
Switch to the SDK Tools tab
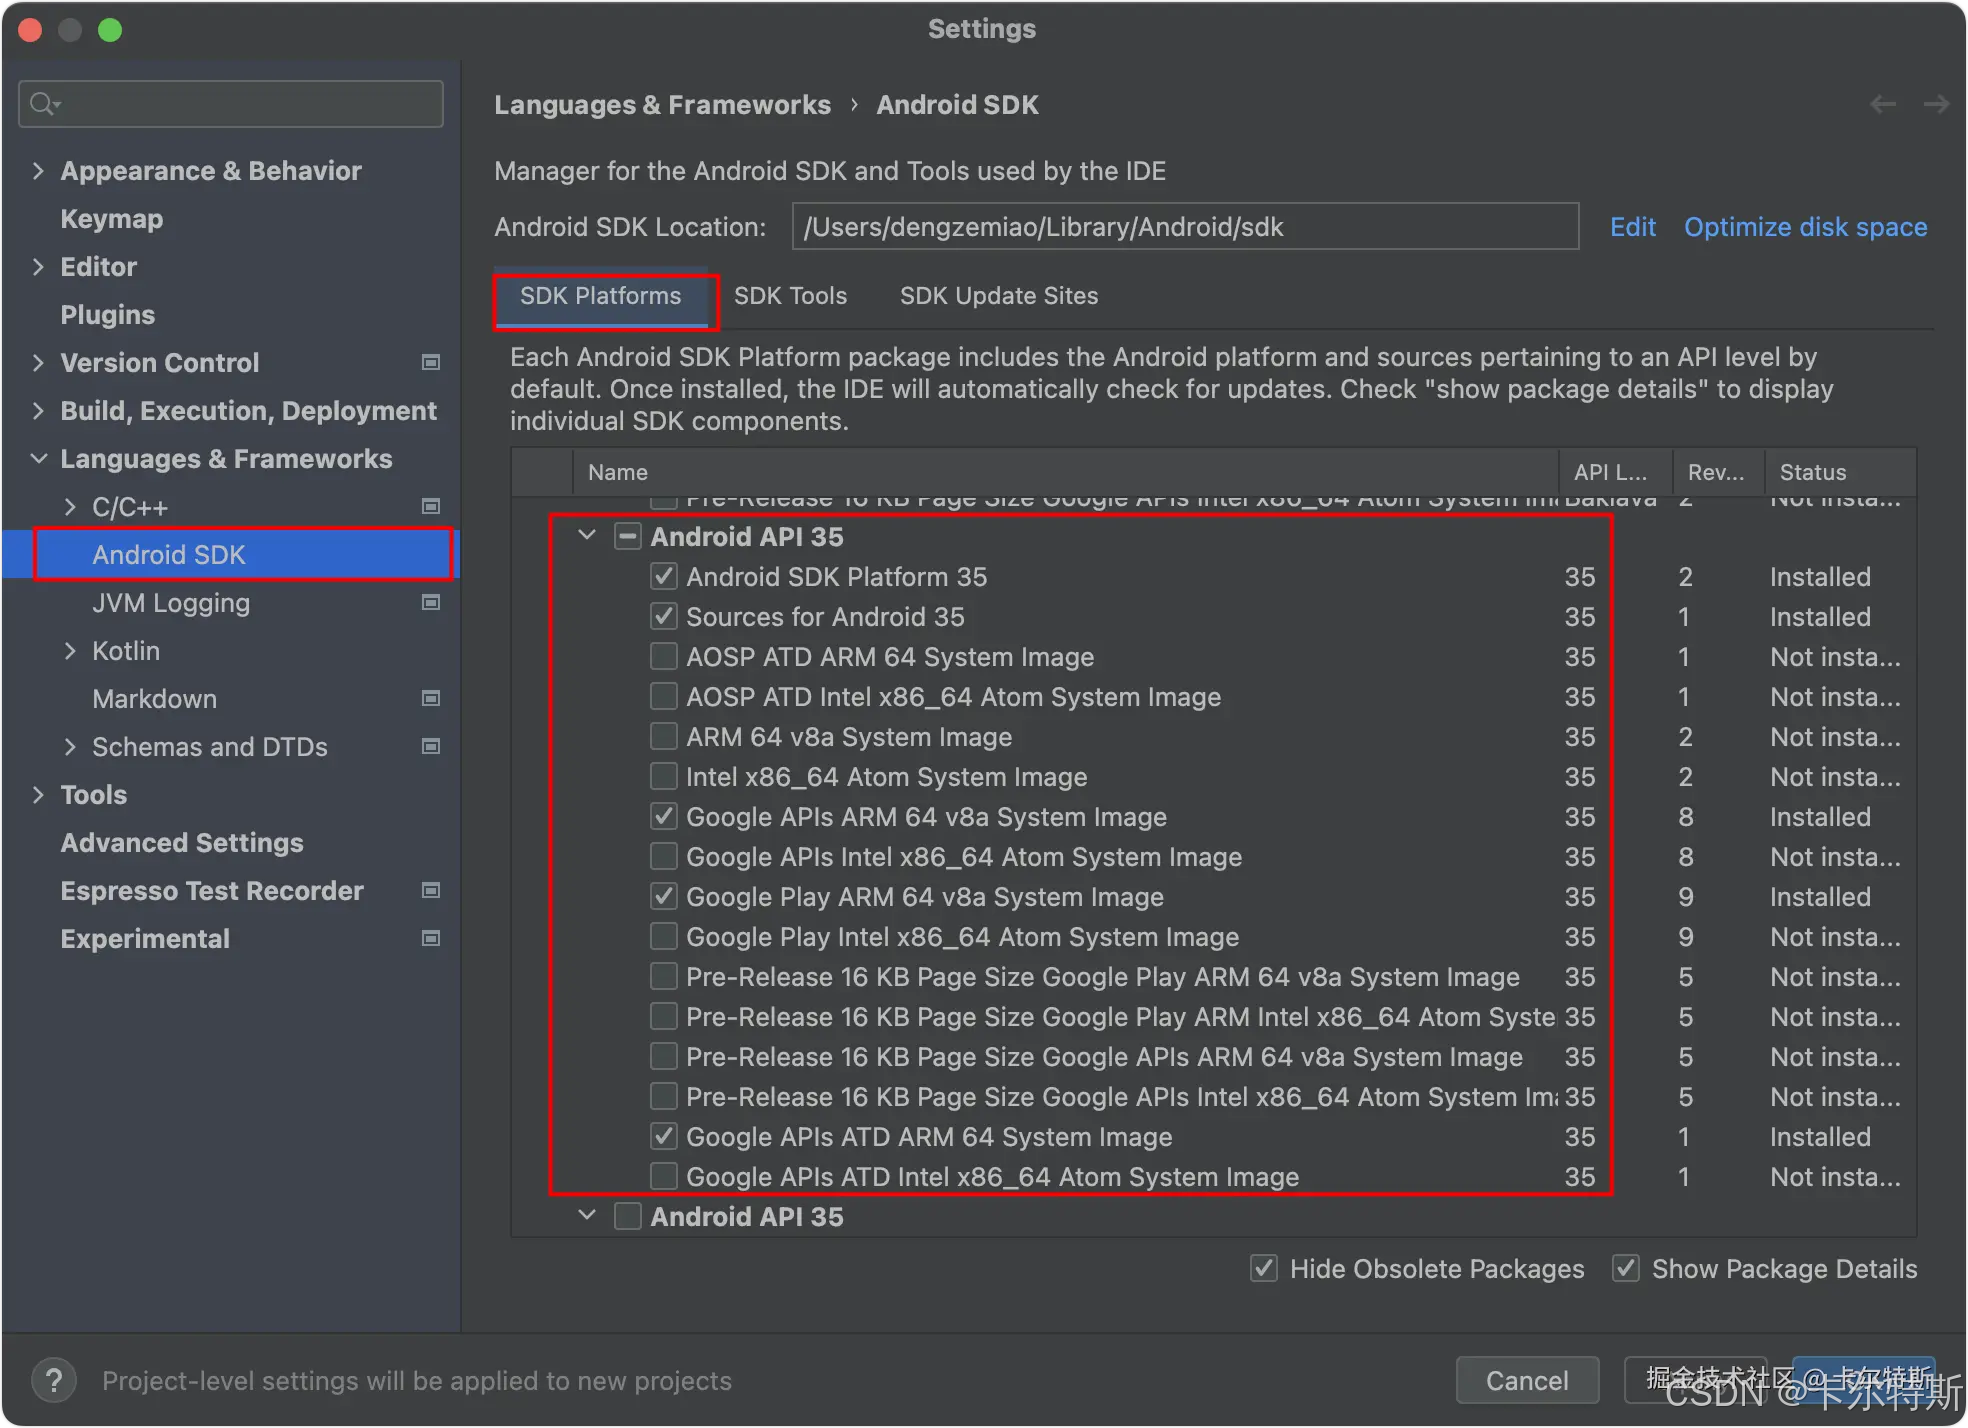(790, 296)
